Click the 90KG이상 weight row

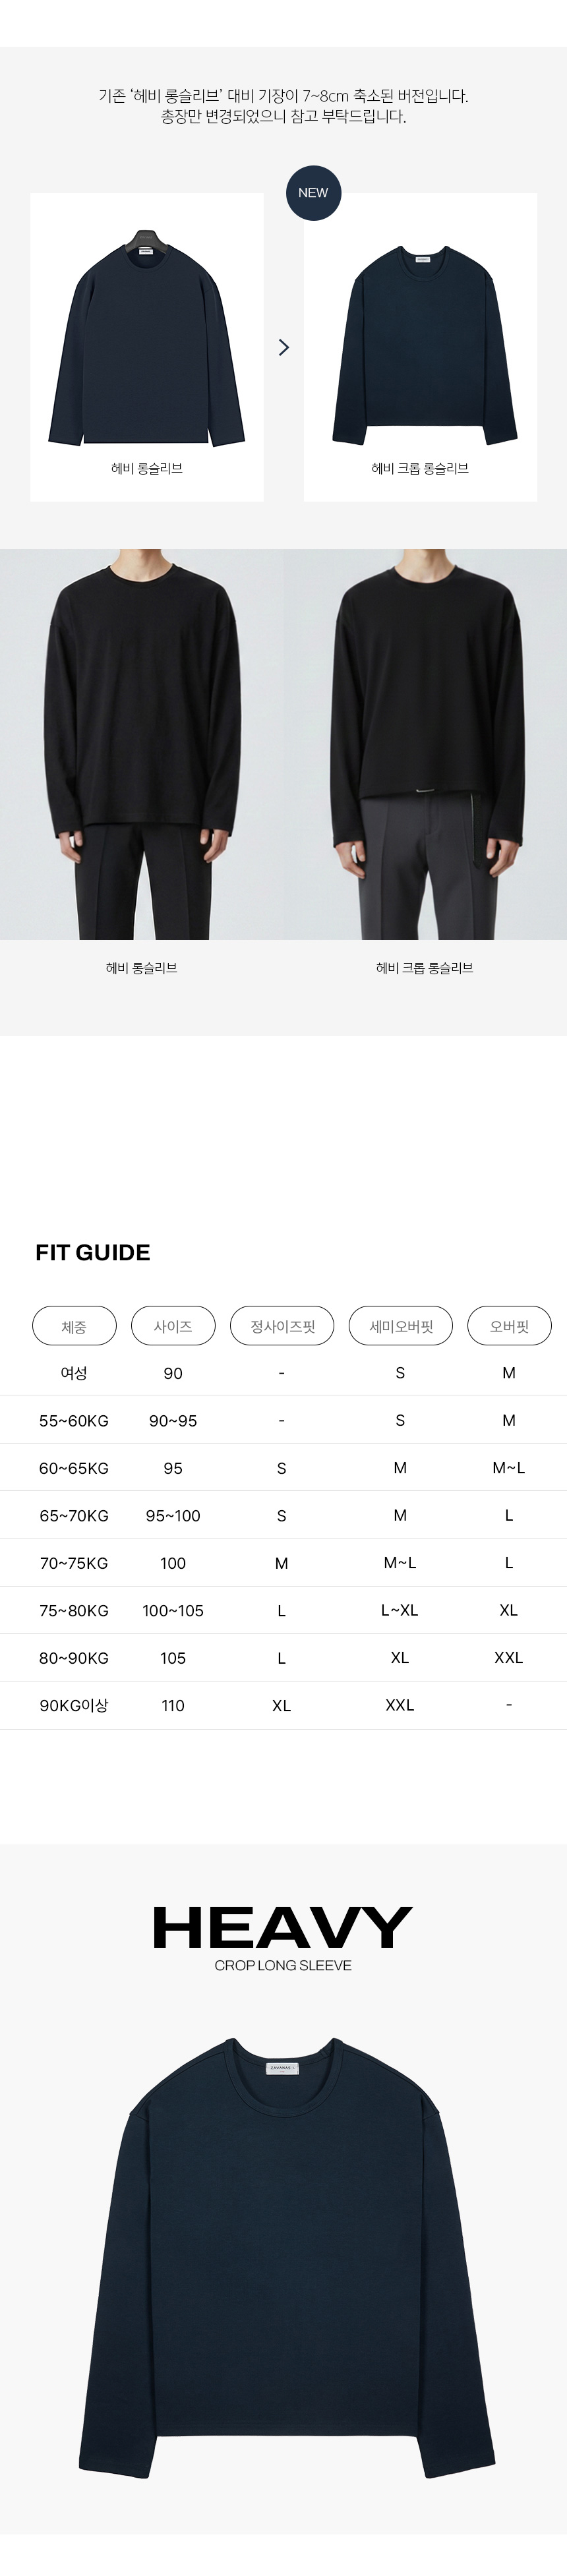(74, 1706)
